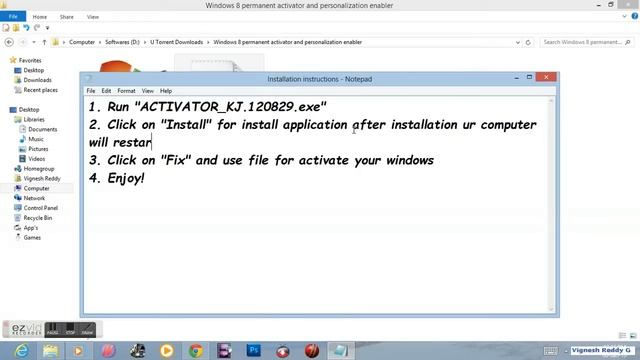
Task: Open the View ribbon tab in Explorer
Action: [x=93, y=17]
